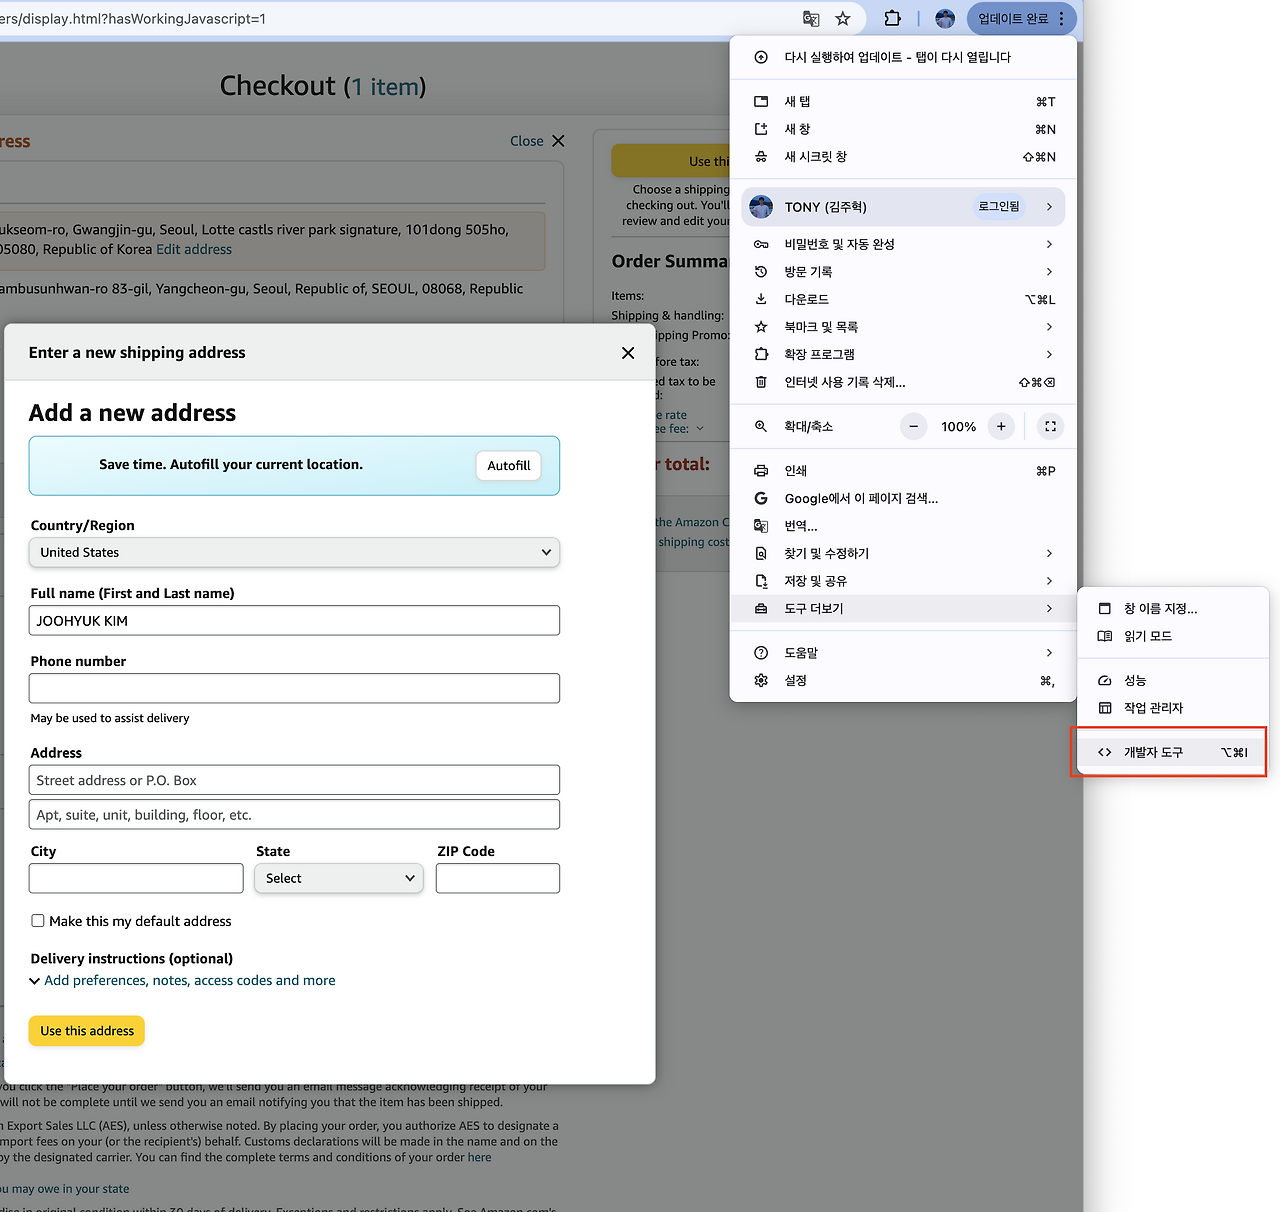Select 읽기 모드 reading mode item
This screenshot has height=1212, width=1280.
pos(1173,636)
